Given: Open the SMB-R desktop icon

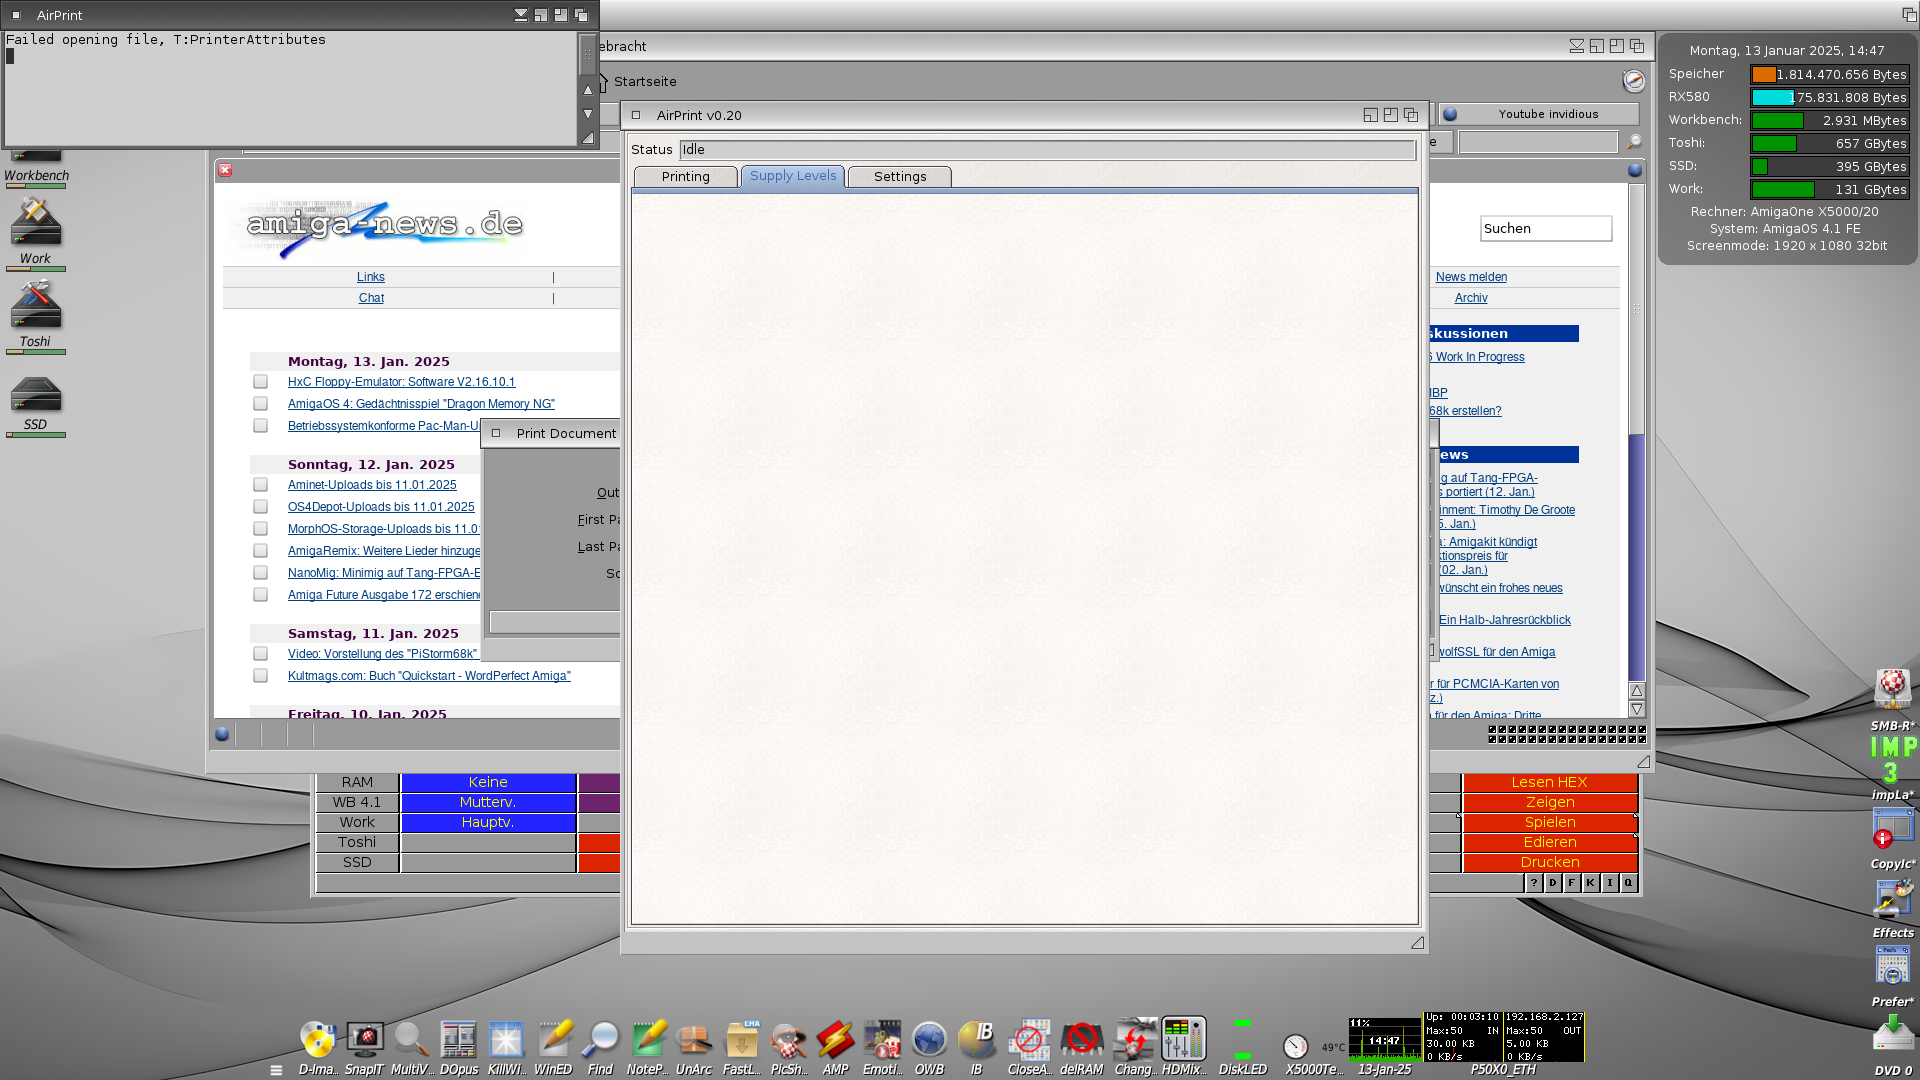Looking at the screenshot, I should coord(1892,690).
